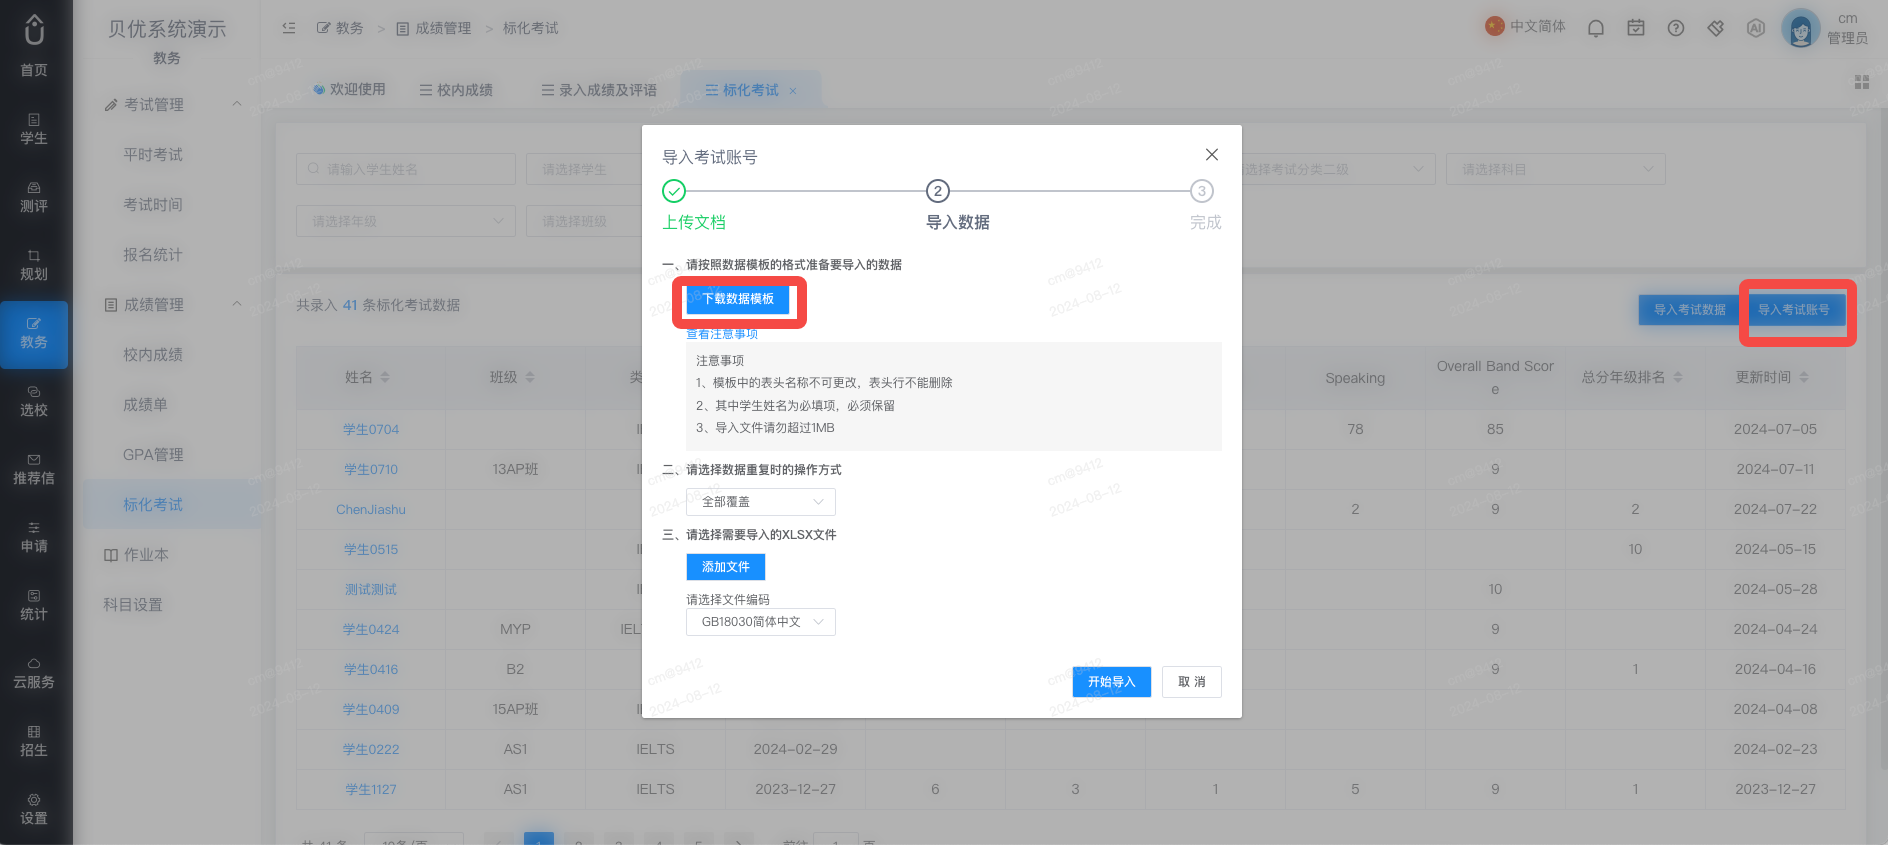Switch to the 录入成绩及评语 tab
Image resolution: width=1888 pixels, height=845 pixels.
(x=599, y=90)
